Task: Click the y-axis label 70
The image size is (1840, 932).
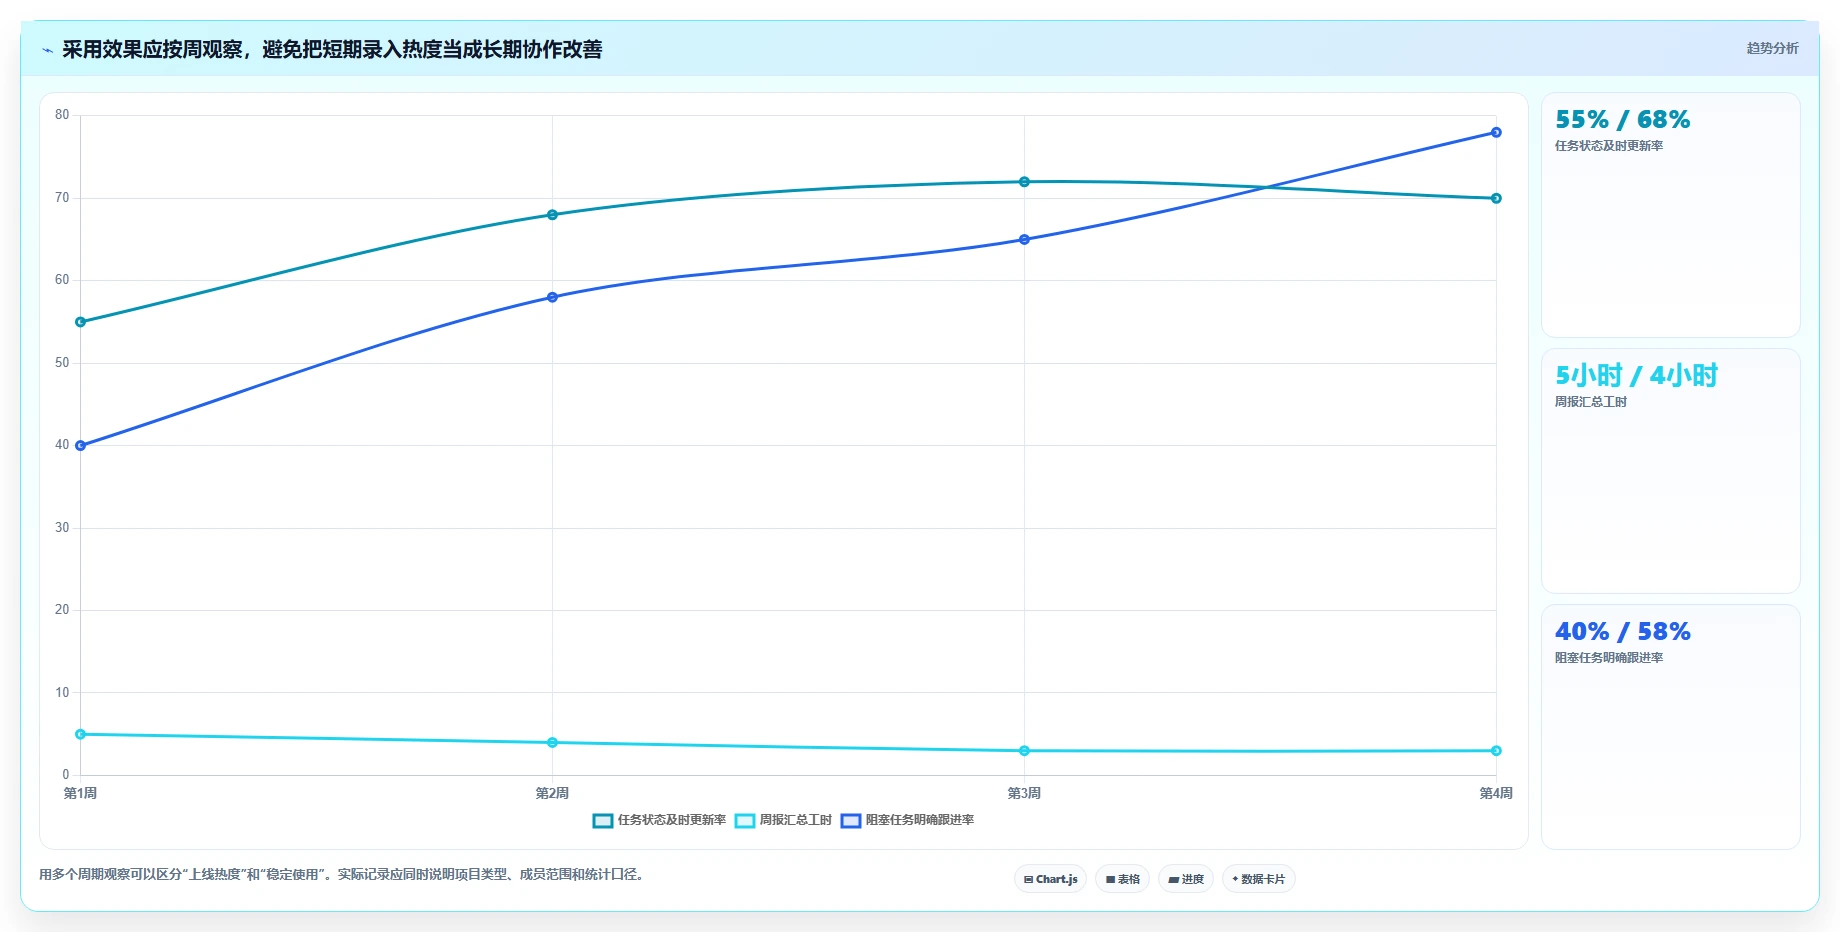Action: (62, 198)
